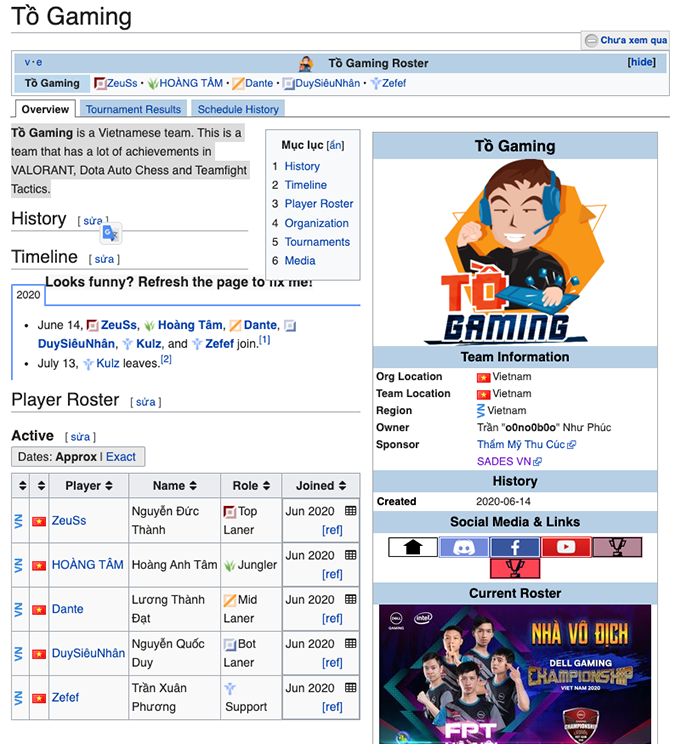
Task: Click Vietnam flag in HOÀNG TÂM row
Action: 39,566
